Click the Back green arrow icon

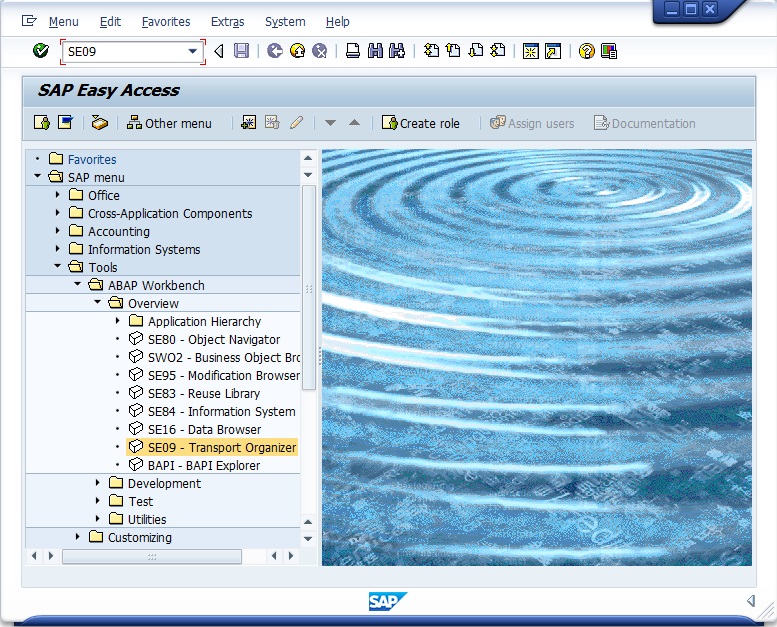pyautogui.click(x=275, y=51)
